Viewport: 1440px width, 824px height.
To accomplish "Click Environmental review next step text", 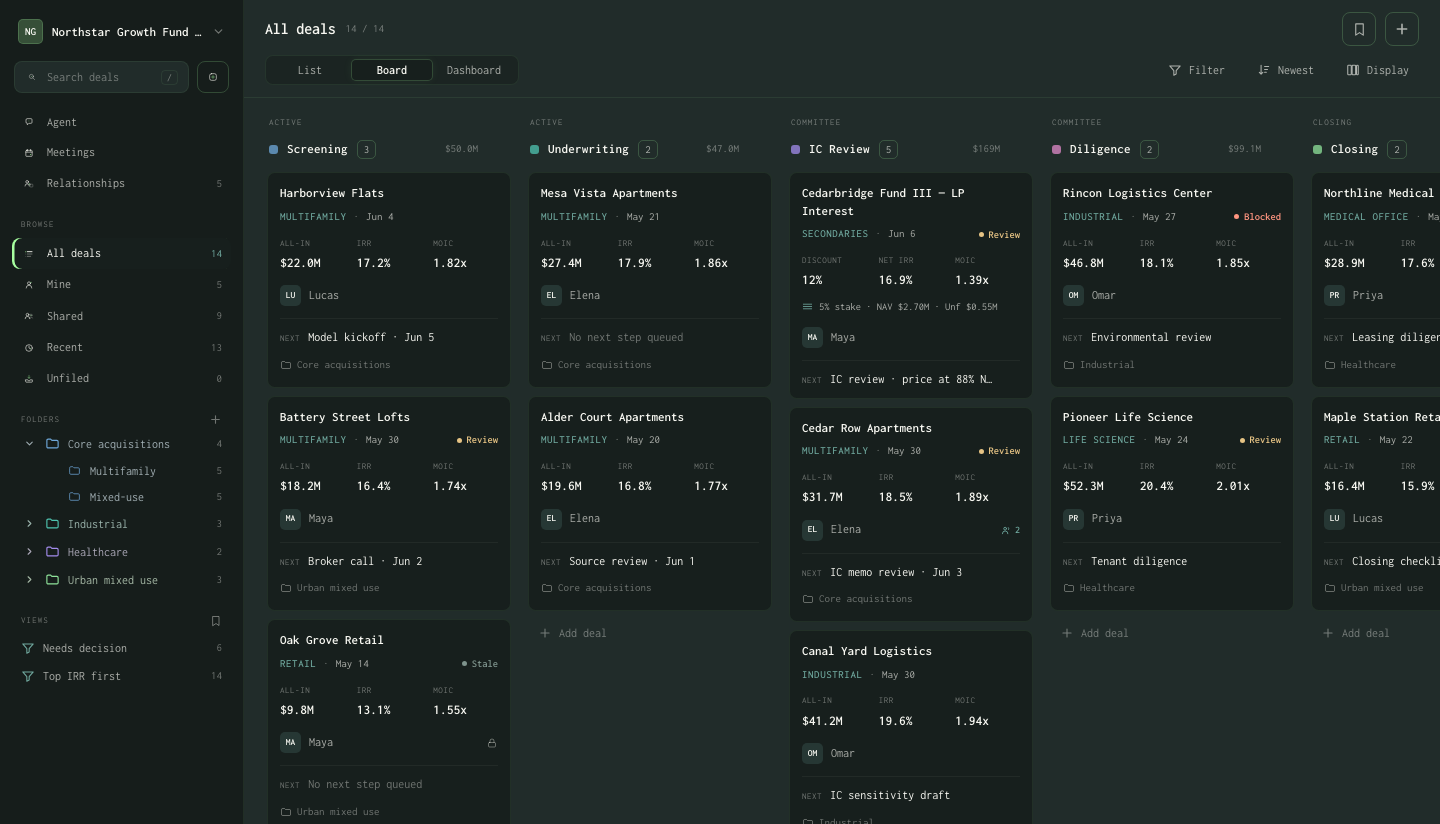I will point(1151,338).
